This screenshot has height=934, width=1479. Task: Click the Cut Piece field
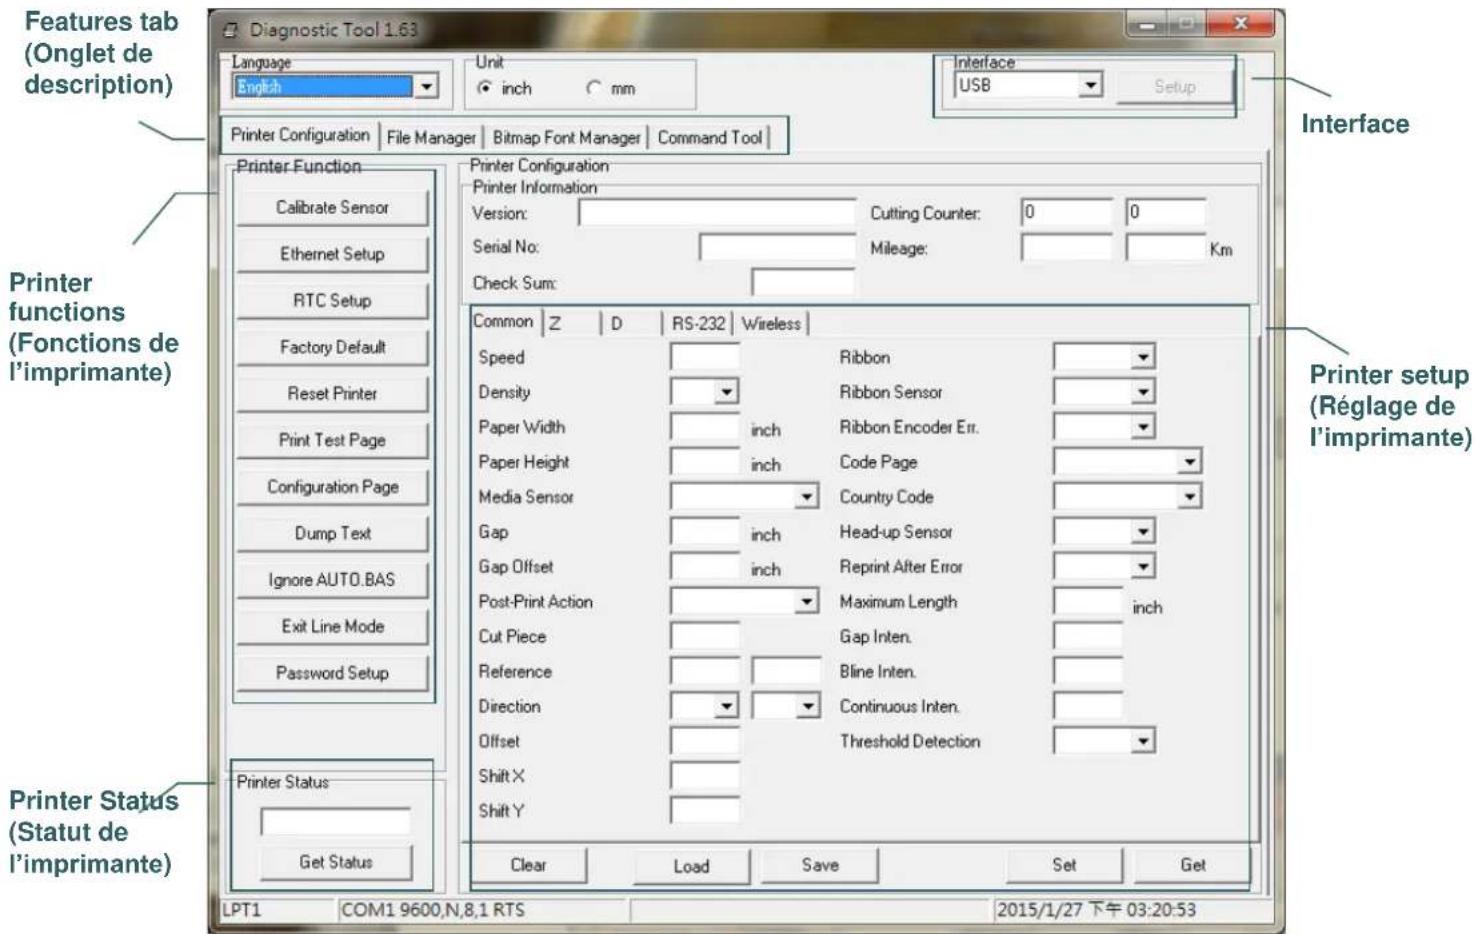click(x=705, y=636)
